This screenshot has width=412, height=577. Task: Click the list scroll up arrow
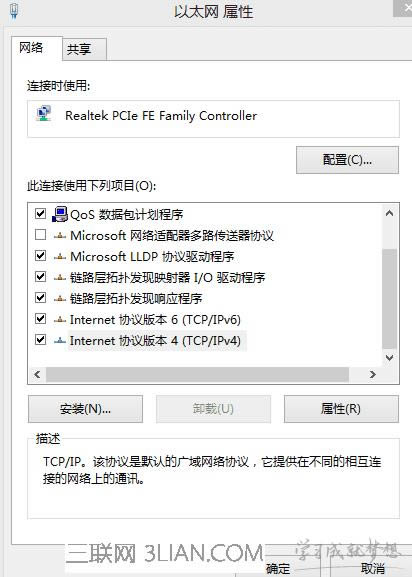click(389, 213)
